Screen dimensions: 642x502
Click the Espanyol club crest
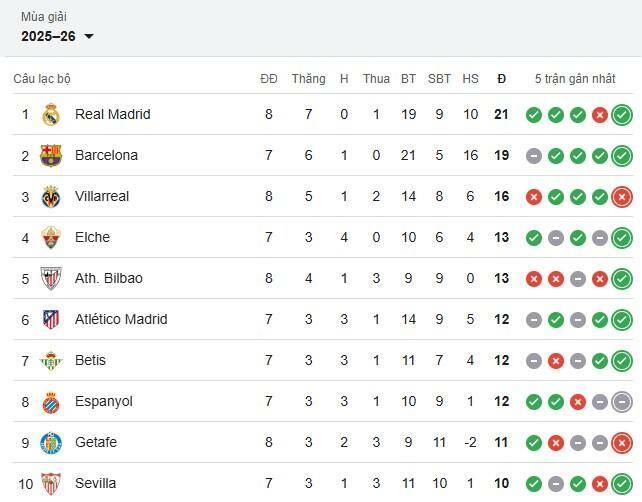(x=51, y=401)
